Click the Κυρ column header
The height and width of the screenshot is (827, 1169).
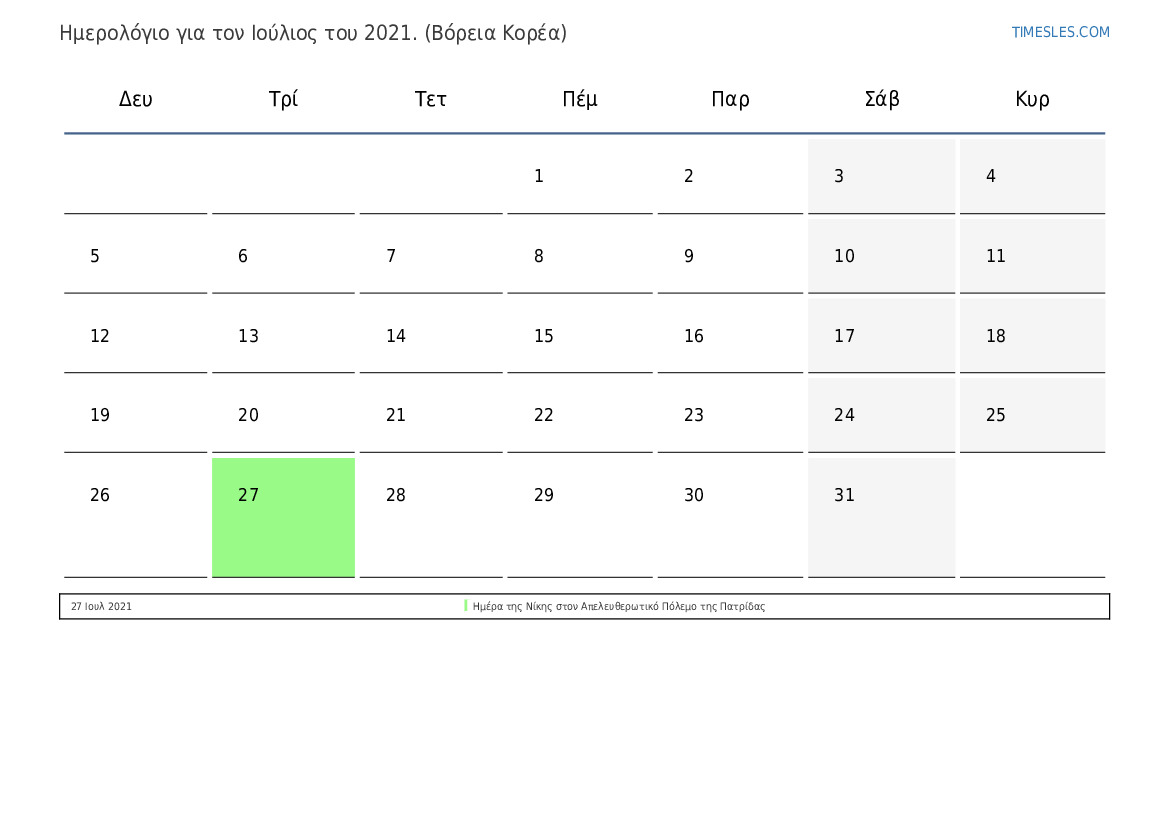click(1033, 99)
